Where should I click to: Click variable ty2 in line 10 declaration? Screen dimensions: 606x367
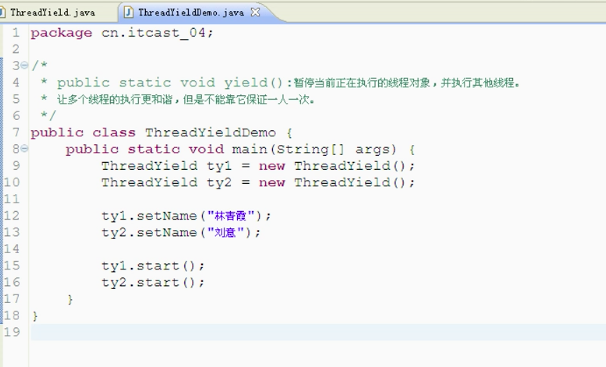(219, 183)
